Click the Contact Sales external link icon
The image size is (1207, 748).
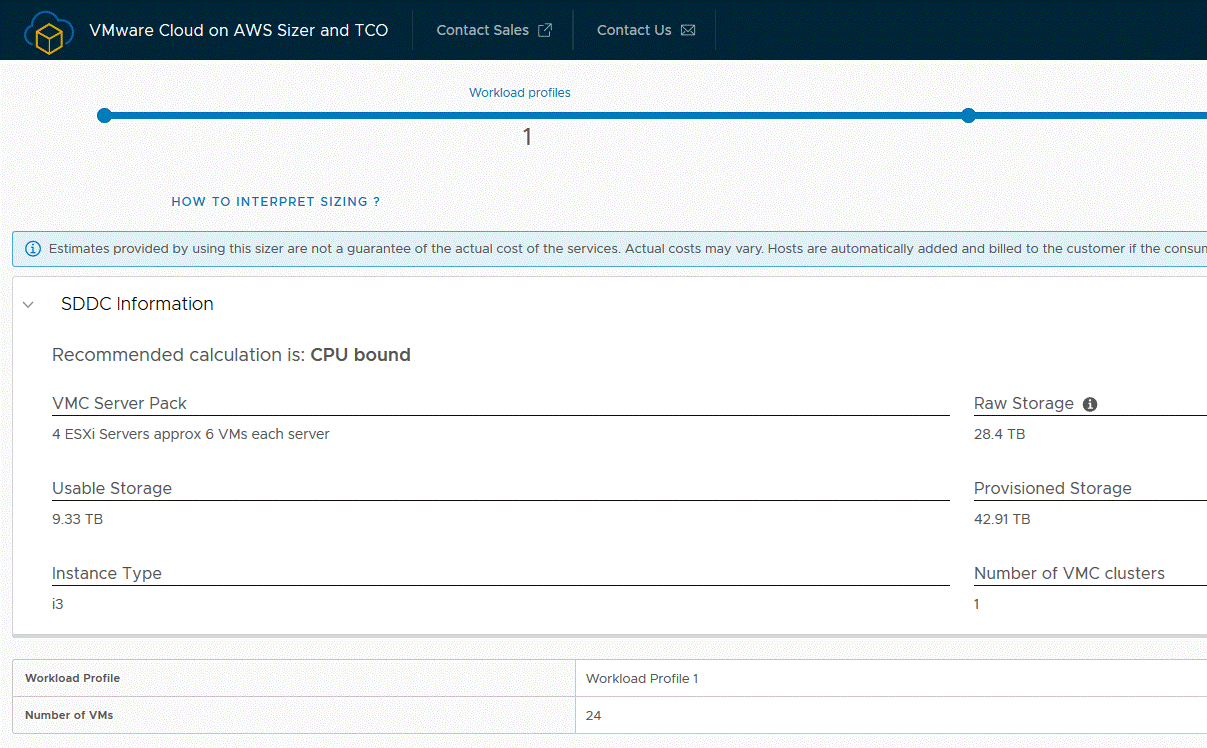click(x=545, y=30)
